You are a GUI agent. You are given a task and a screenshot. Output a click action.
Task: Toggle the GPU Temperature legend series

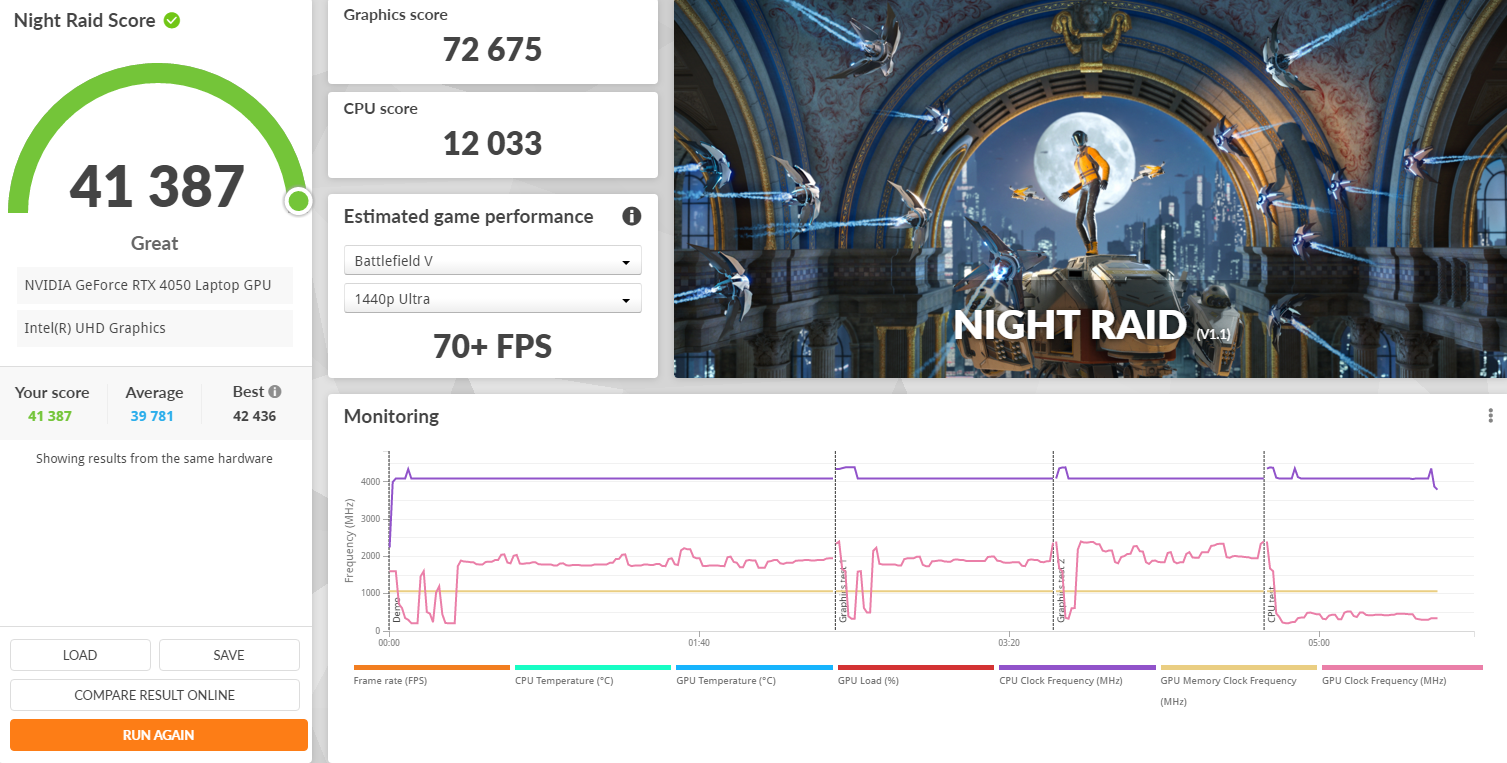click(726, 681)
